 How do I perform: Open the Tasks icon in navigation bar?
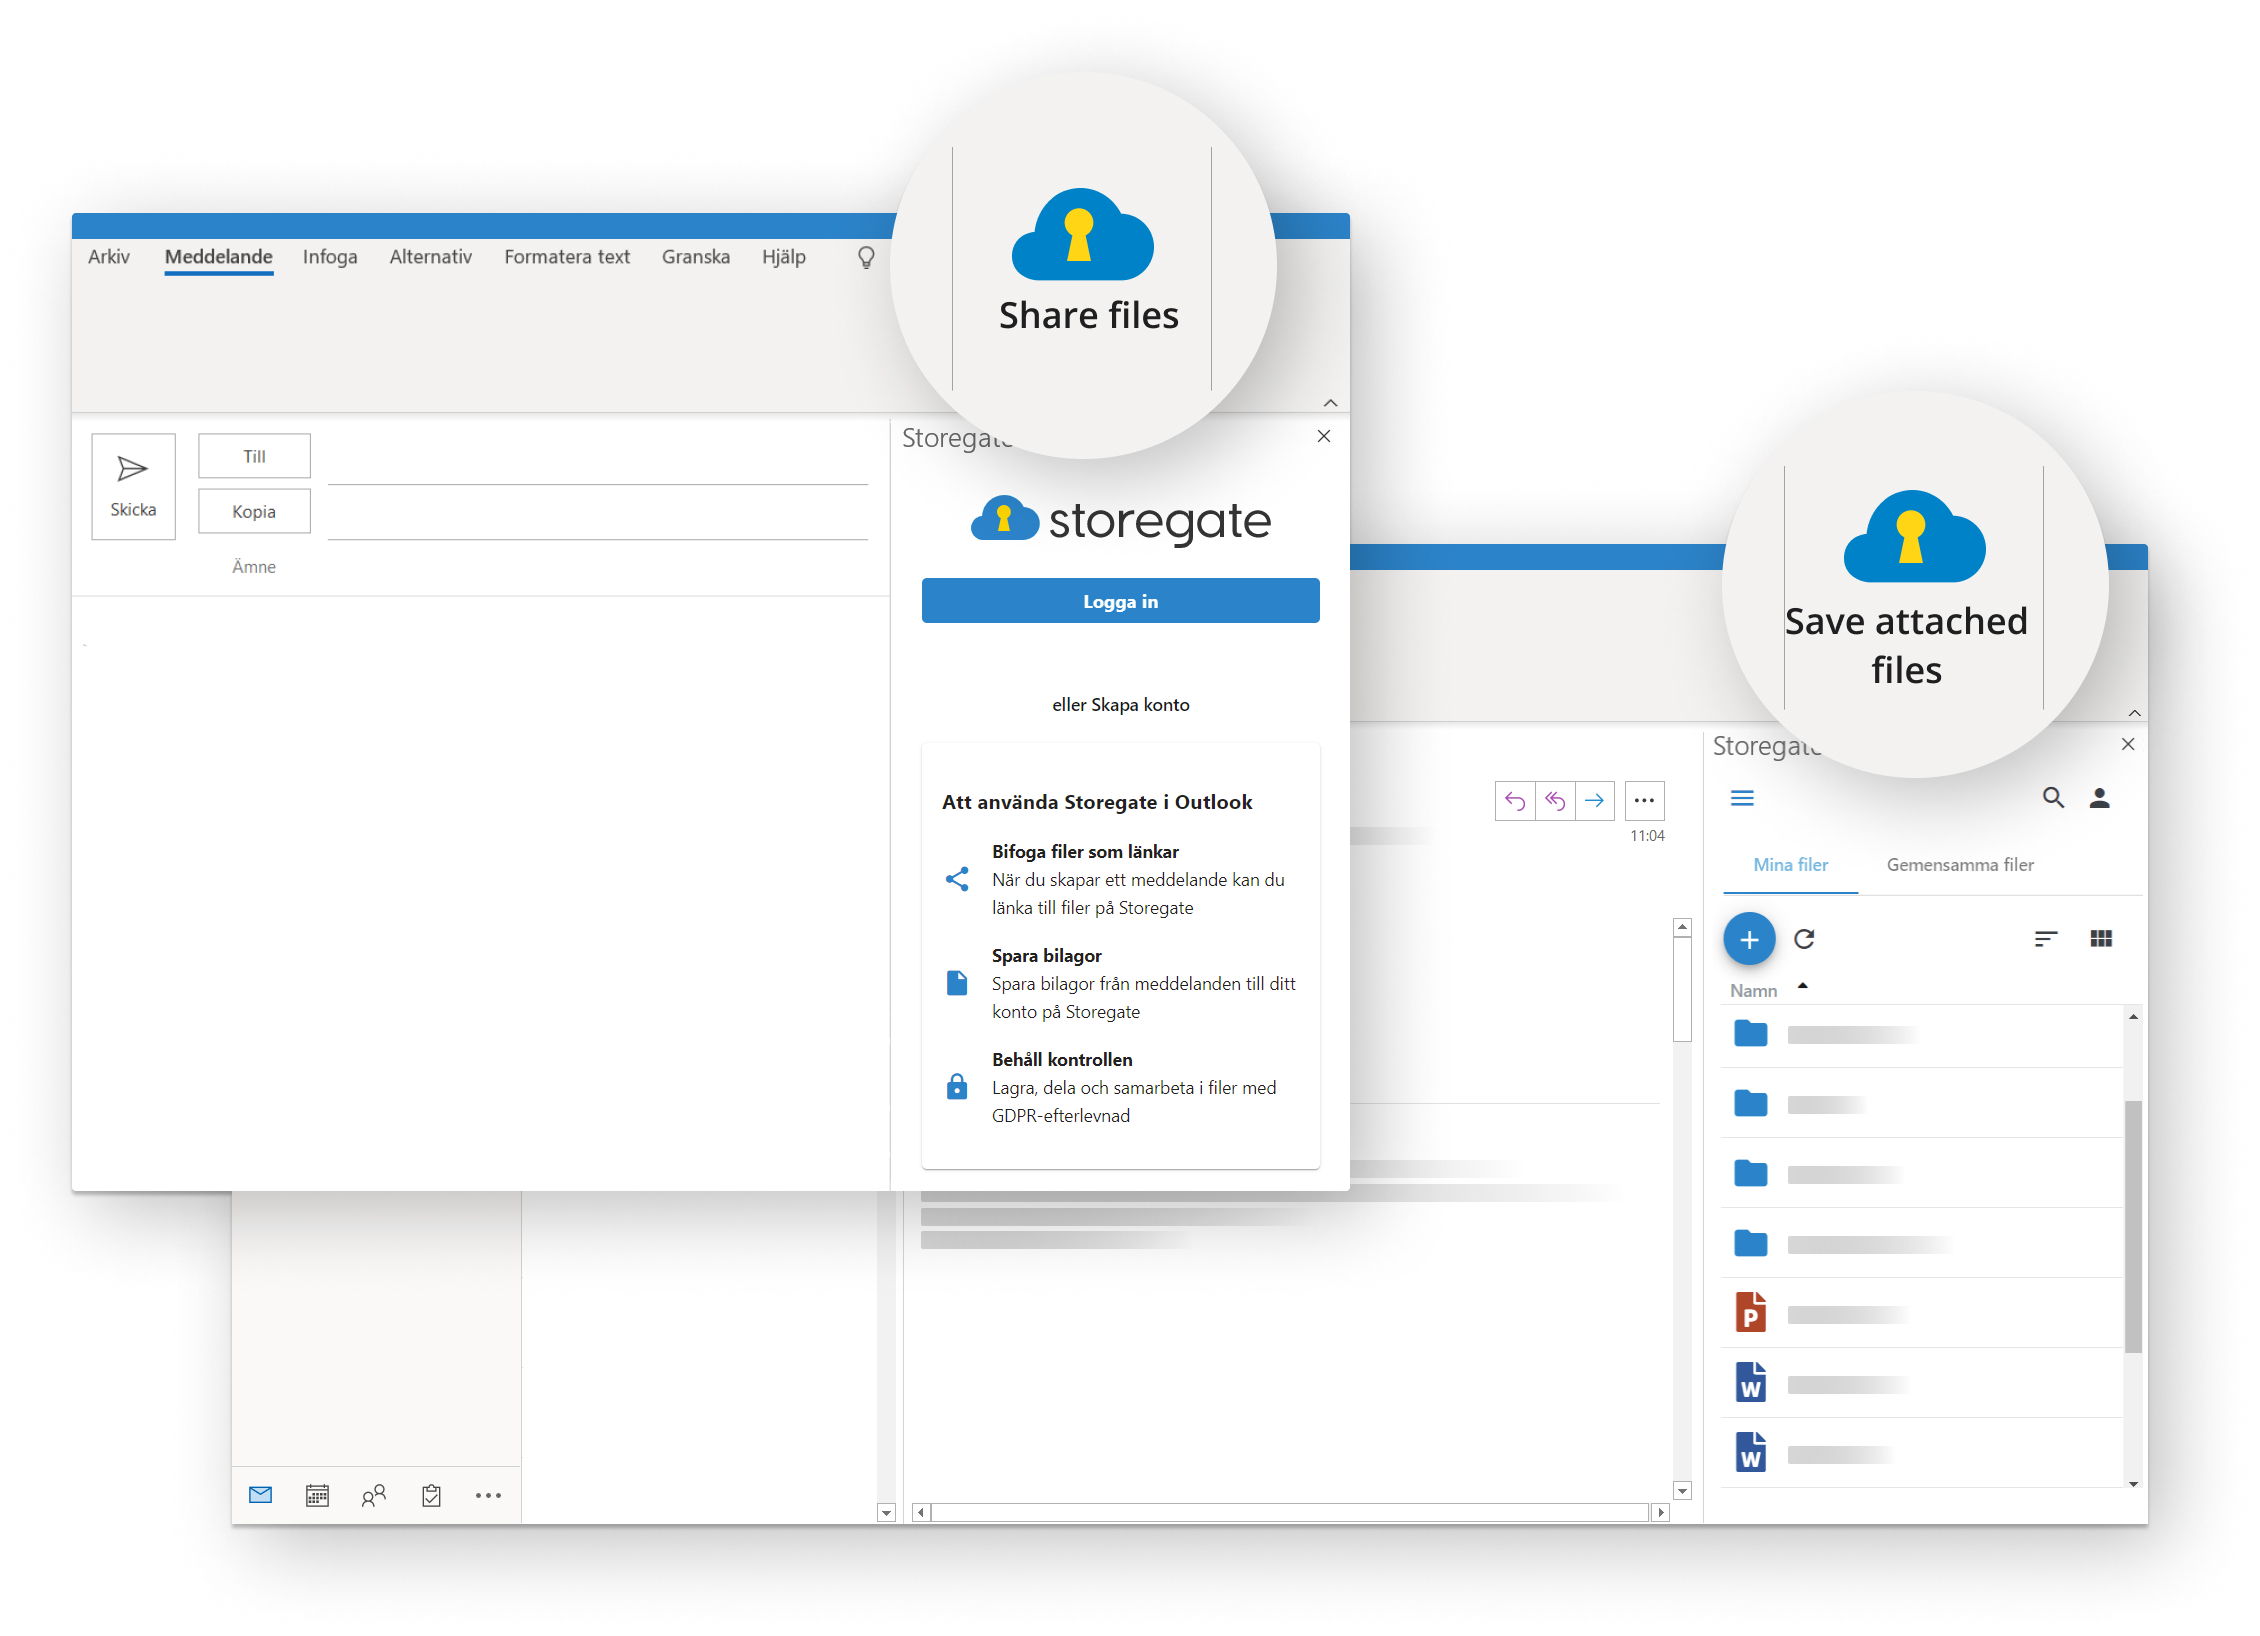click(x=431, y=1495)
